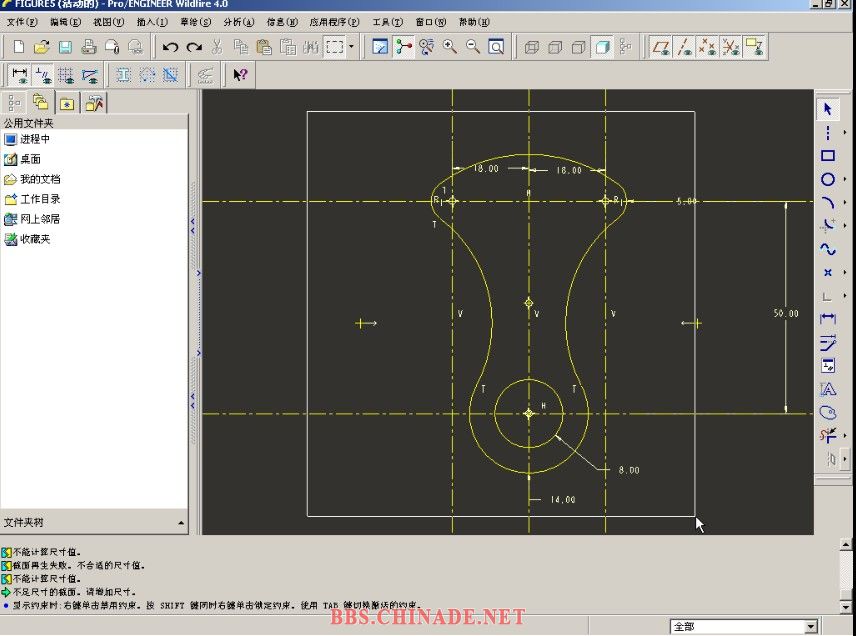The height and width of the screenshot is (636, 856).
Task: Pick the arc sketch tool
Action: (x=828, y=203)
